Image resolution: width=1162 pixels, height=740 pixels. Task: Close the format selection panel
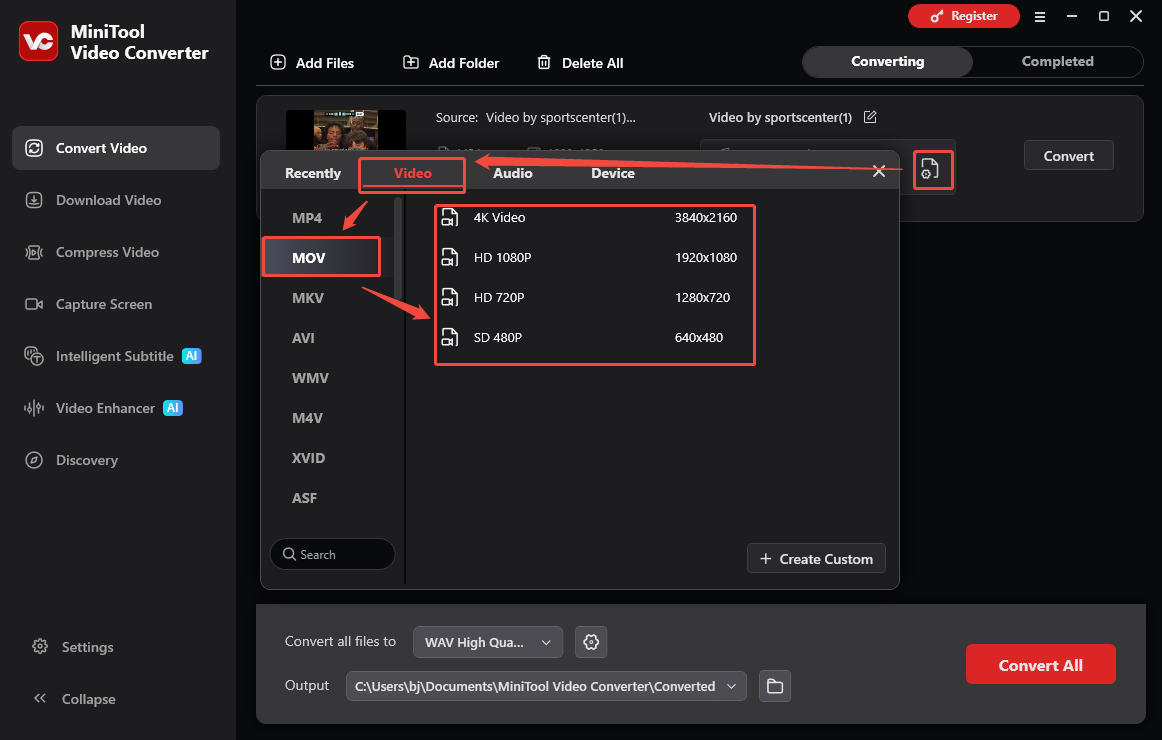click(879, 172)
